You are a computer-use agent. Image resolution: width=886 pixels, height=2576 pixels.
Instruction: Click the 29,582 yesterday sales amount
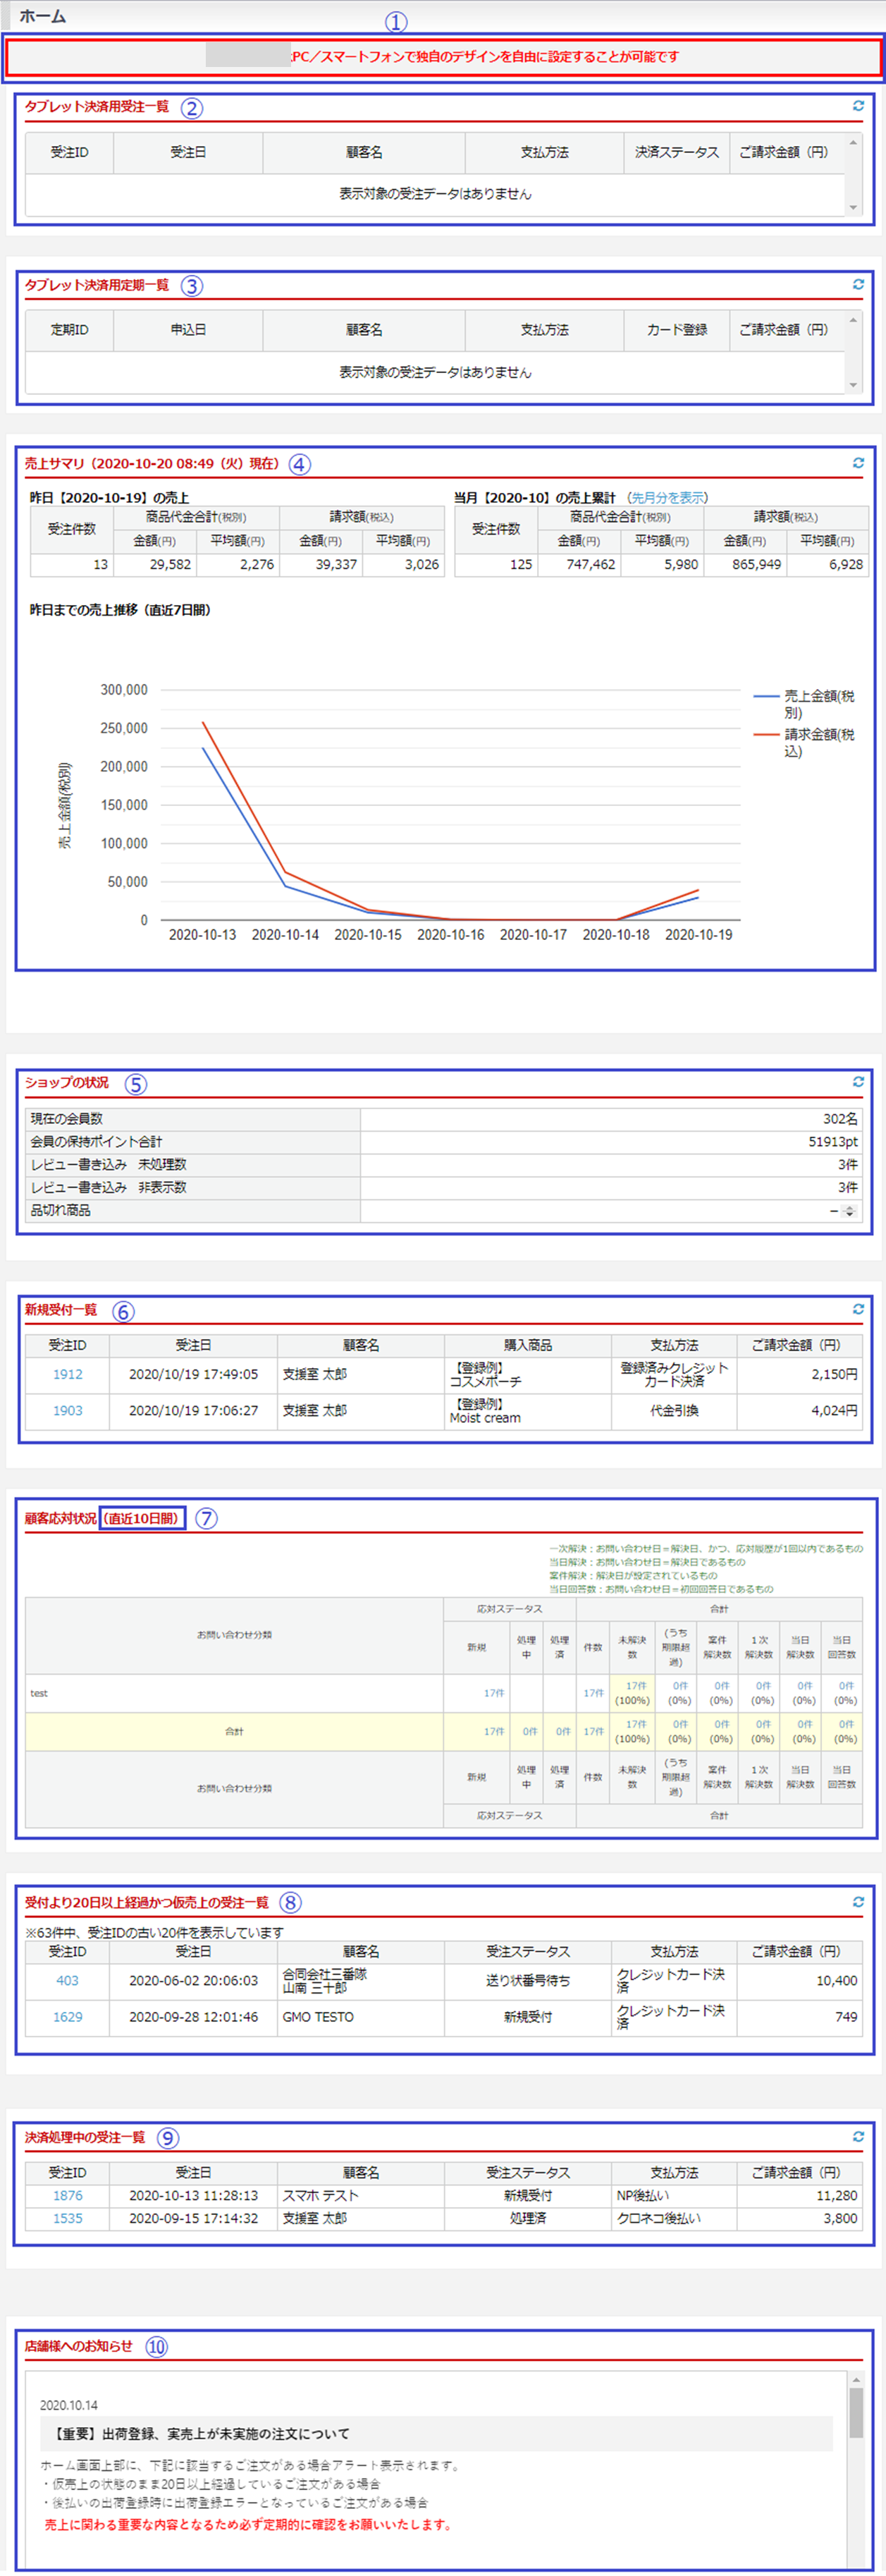coord(170,564)
